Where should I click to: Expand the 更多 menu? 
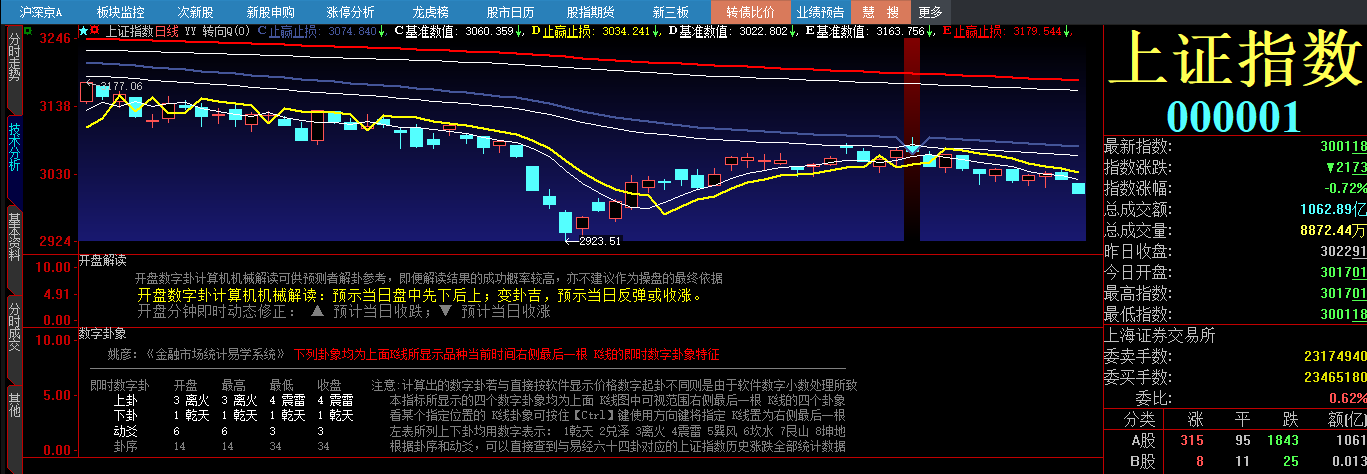(x=930, y=12)
